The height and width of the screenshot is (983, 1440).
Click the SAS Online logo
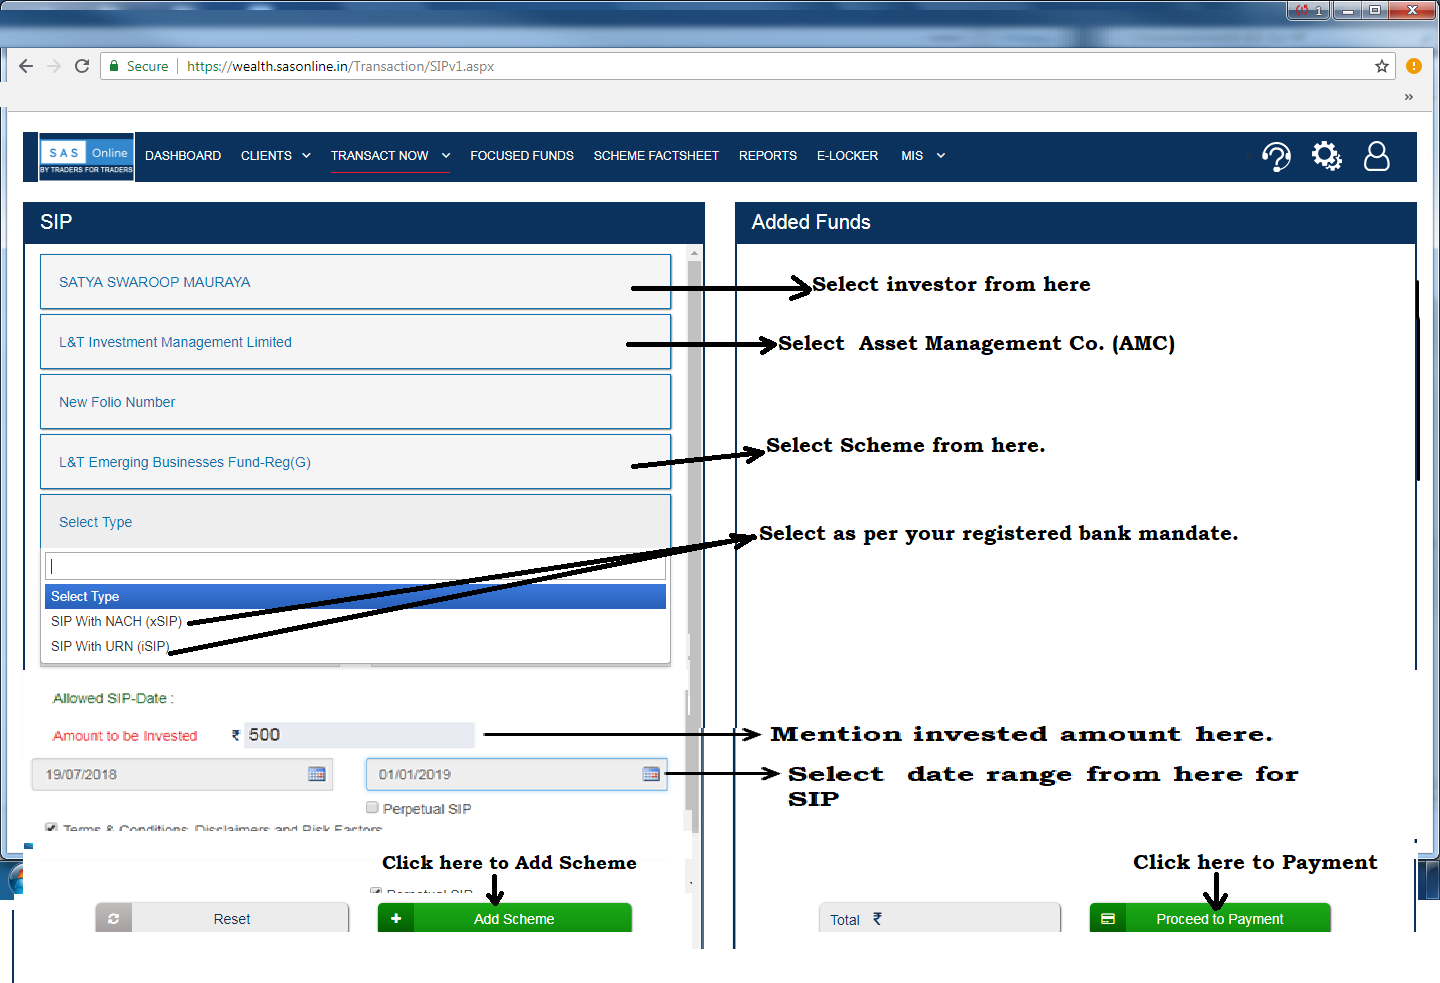pos(86,157)
